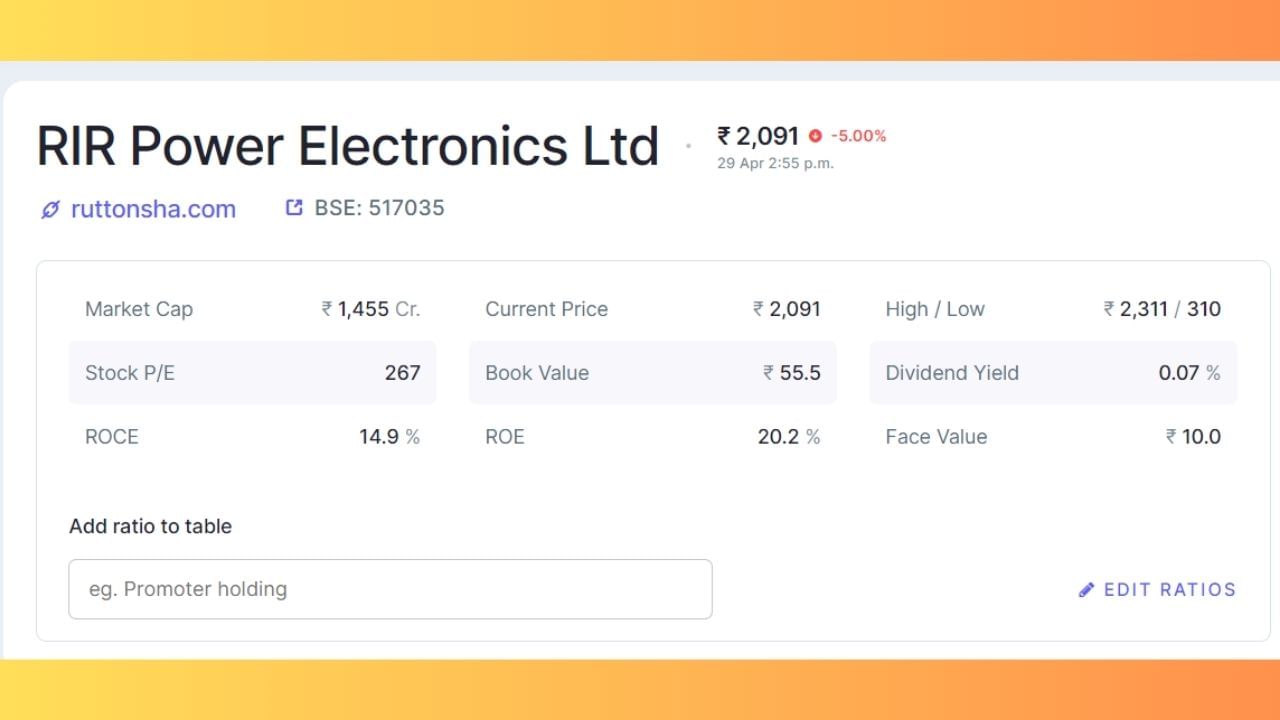Click the rupee symbol beside Market Cap value
This screenshot has width=1280, height=720.
[x=325, y=309]
